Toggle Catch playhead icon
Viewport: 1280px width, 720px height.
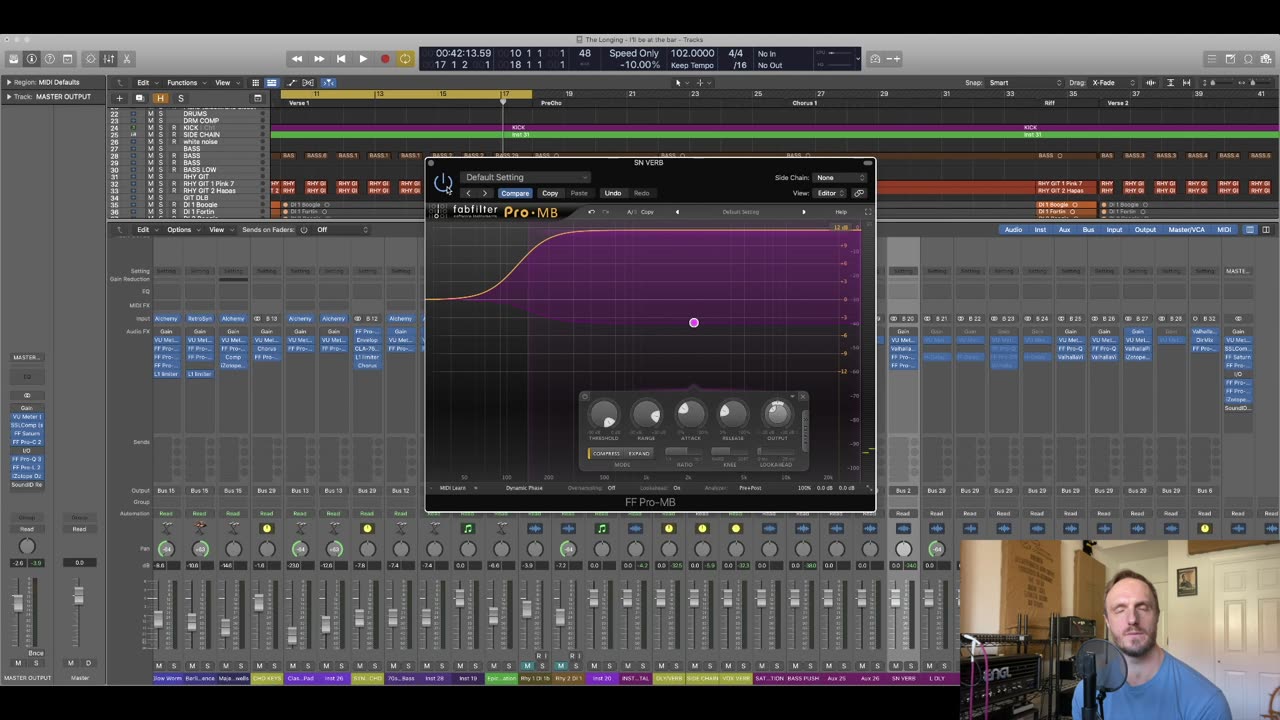click(328, 83)
